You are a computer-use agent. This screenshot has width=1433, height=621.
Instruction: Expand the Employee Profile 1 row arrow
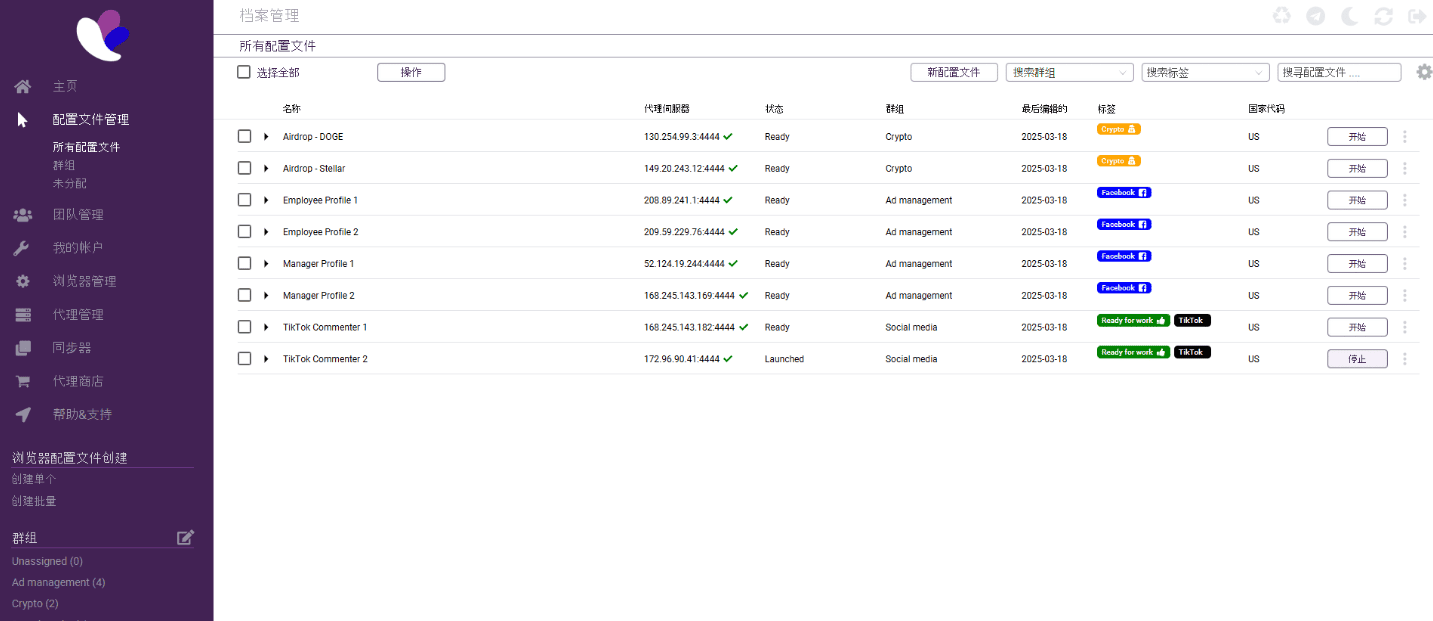point(266,200)
